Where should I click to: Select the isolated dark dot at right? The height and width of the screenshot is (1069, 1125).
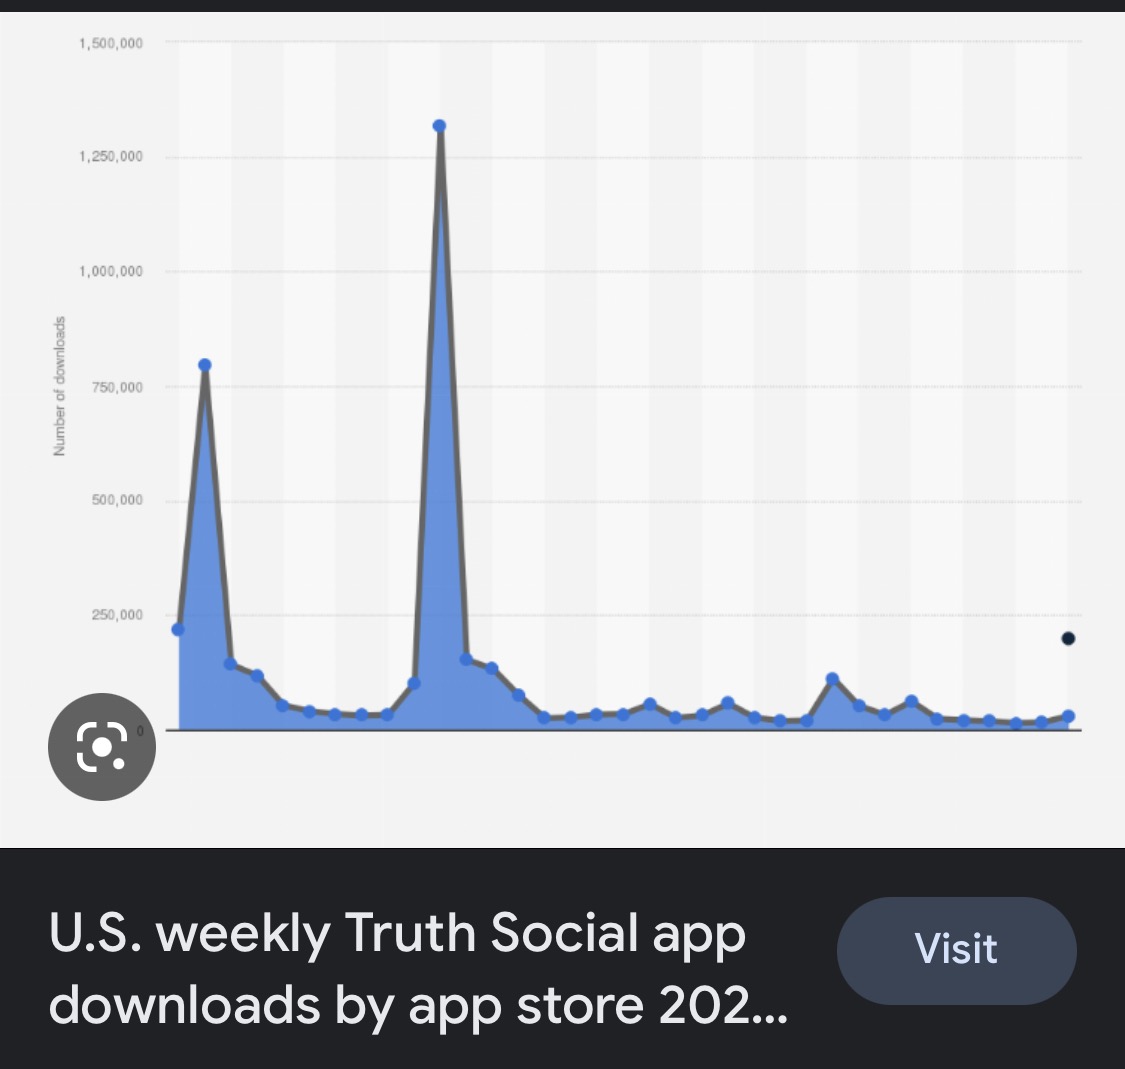(x=1068, y=638)
